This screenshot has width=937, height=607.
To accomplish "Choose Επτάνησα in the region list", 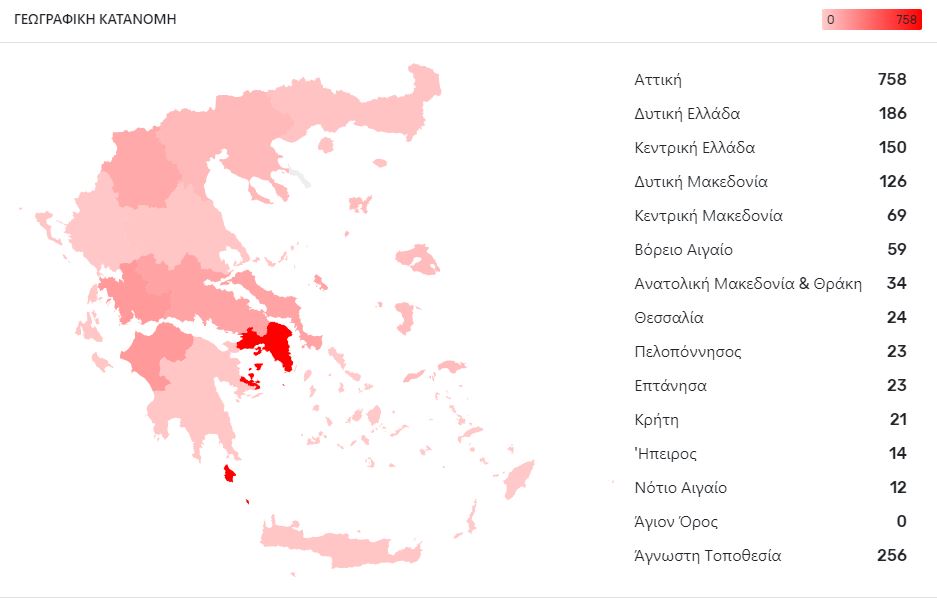I will [x=670, y=386].
